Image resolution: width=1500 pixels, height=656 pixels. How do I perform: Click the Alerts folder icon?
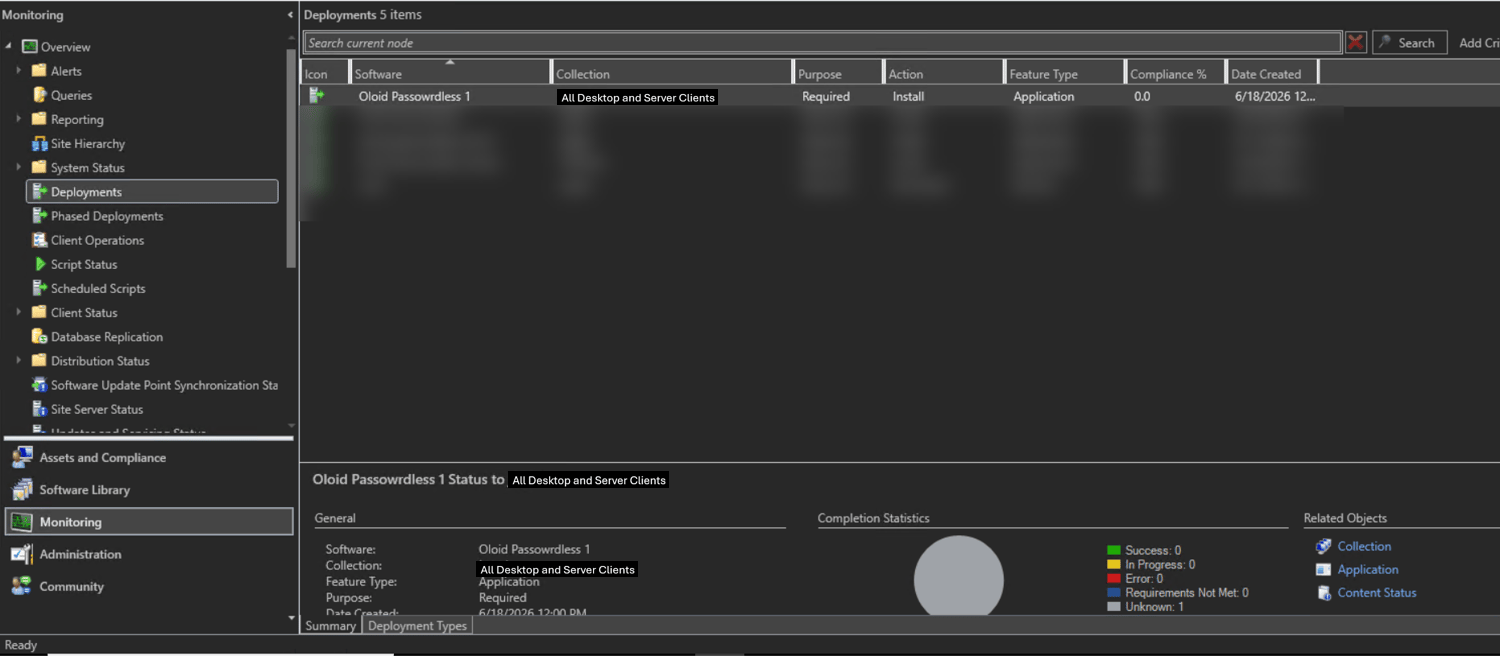(x=39, y=71)
